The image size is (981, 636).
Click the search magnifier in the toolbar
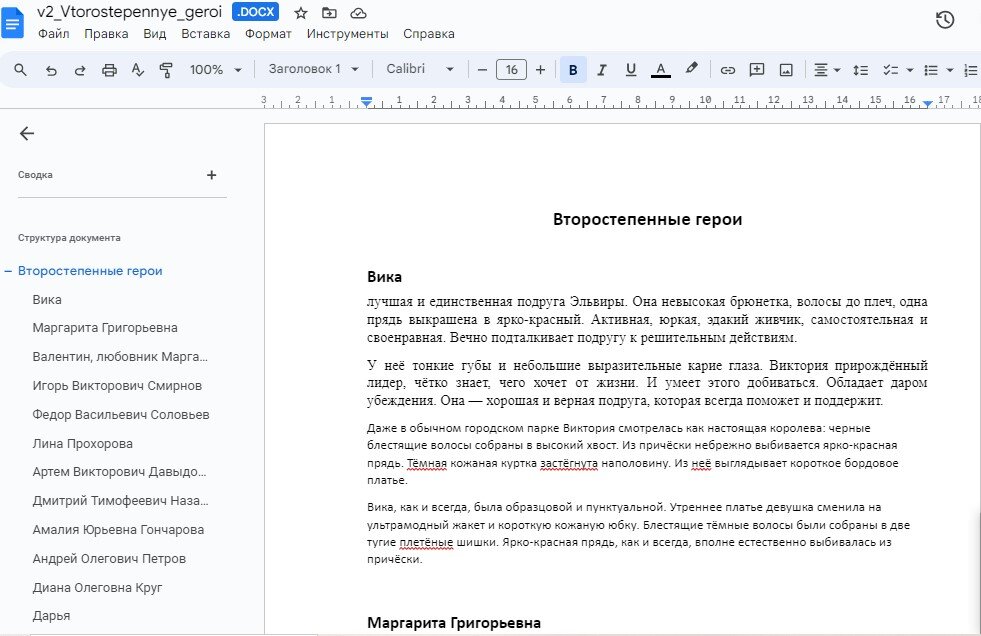(21, 69)
